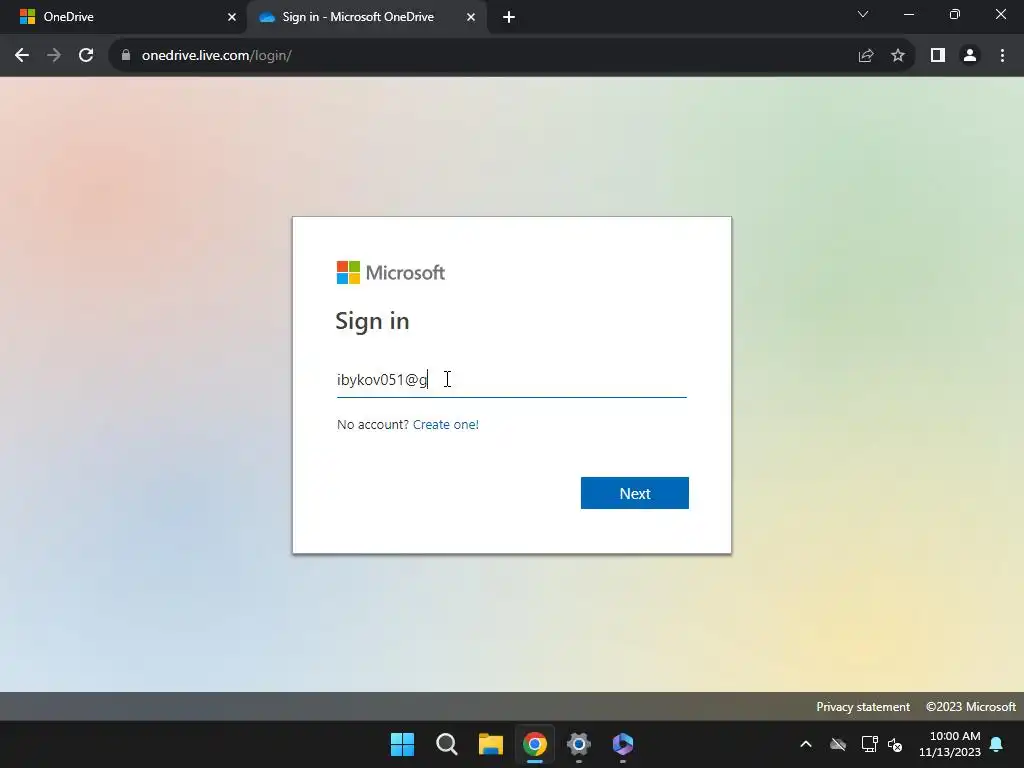Show hidden system tray icons
The height and width of the screenshot is (768, 1024).
[806, 744]
